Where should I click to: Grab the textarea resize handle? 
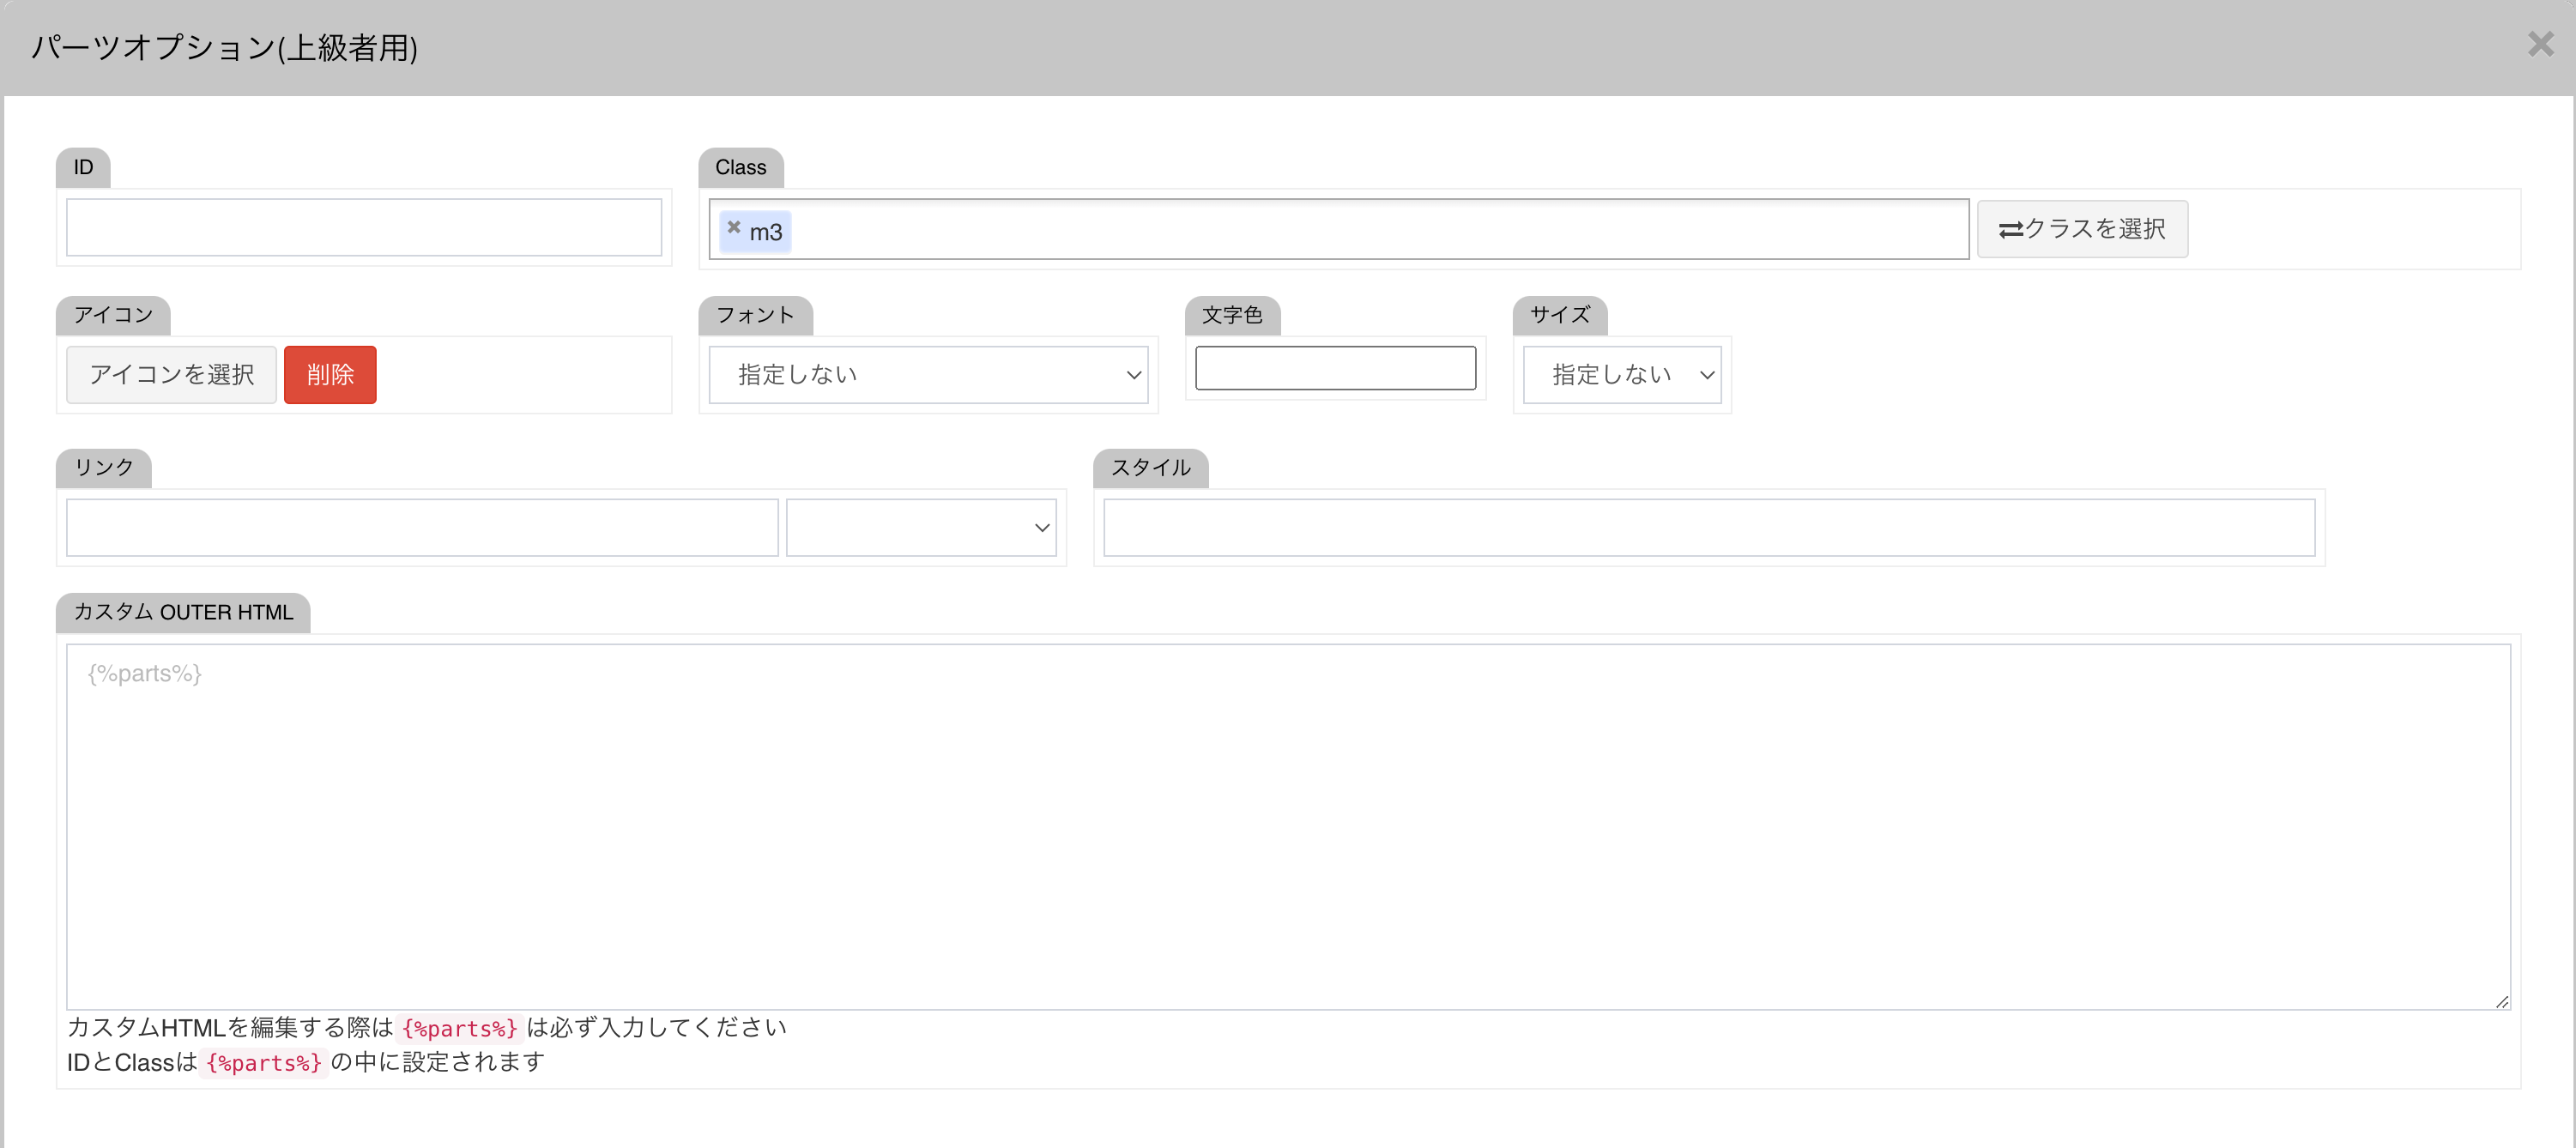tap(2501, 1001)
